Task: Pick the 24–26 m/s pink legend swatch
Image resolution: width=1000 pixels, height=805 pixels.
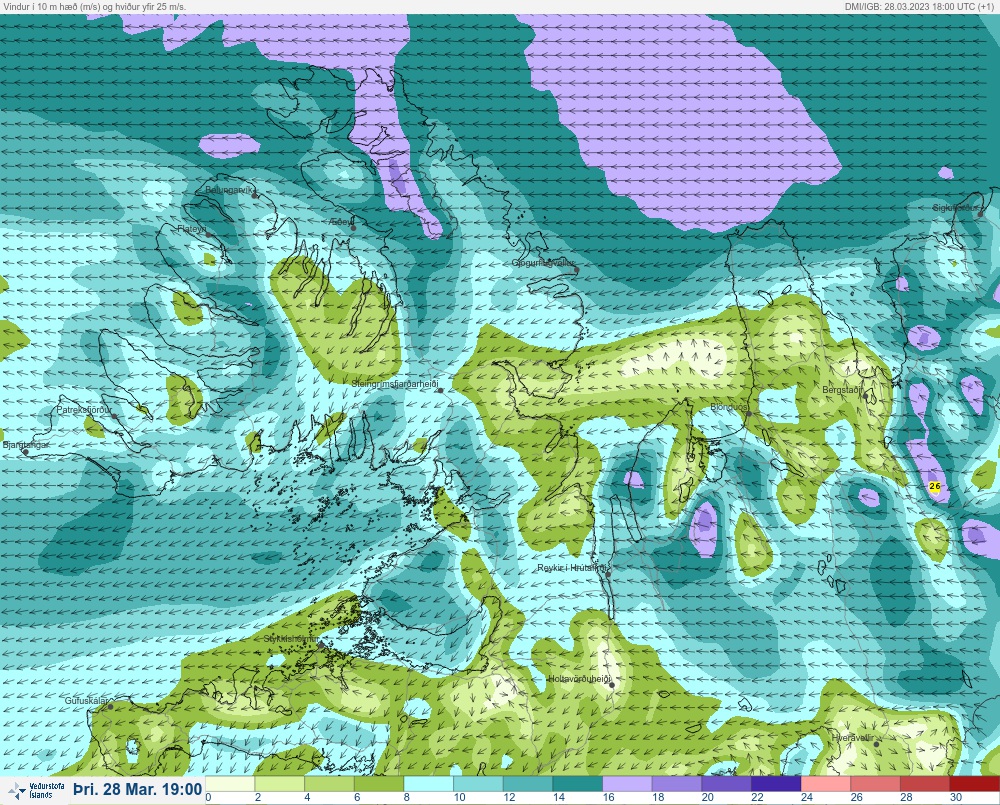Action: [x=827, y=784]
